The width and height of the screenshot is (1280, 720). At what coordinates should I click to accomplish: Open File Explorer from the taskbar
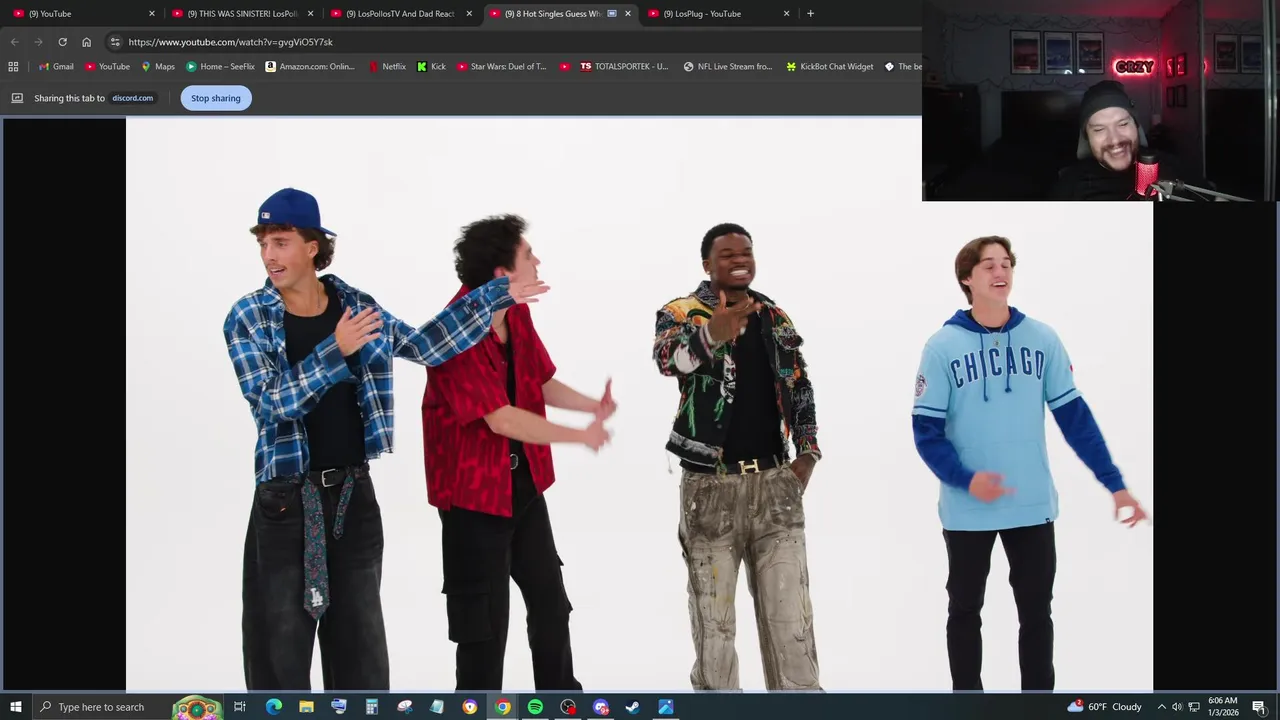(306, 707)
